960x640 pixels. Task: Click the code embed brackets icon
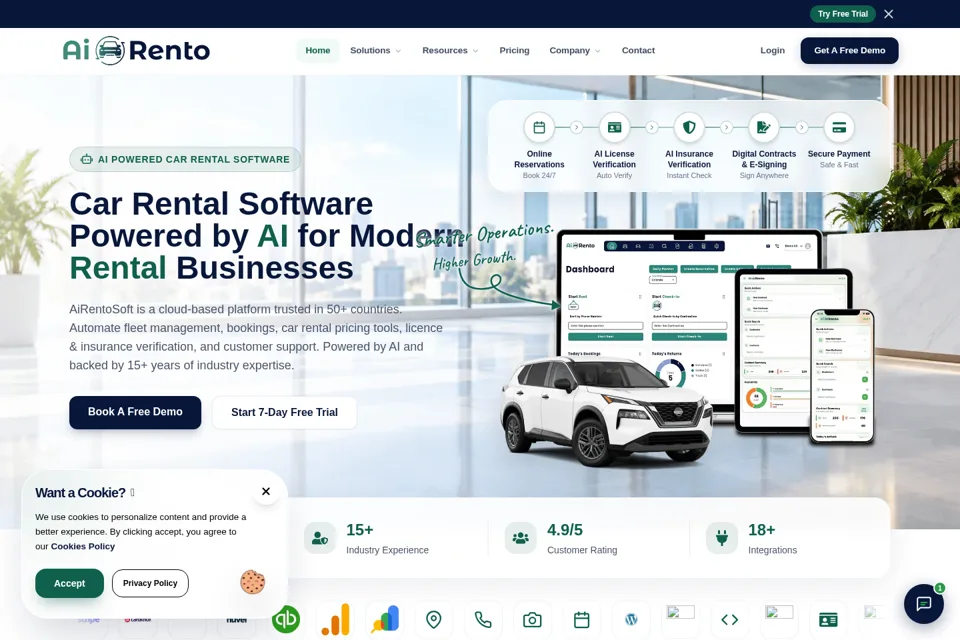coord(729,620)
